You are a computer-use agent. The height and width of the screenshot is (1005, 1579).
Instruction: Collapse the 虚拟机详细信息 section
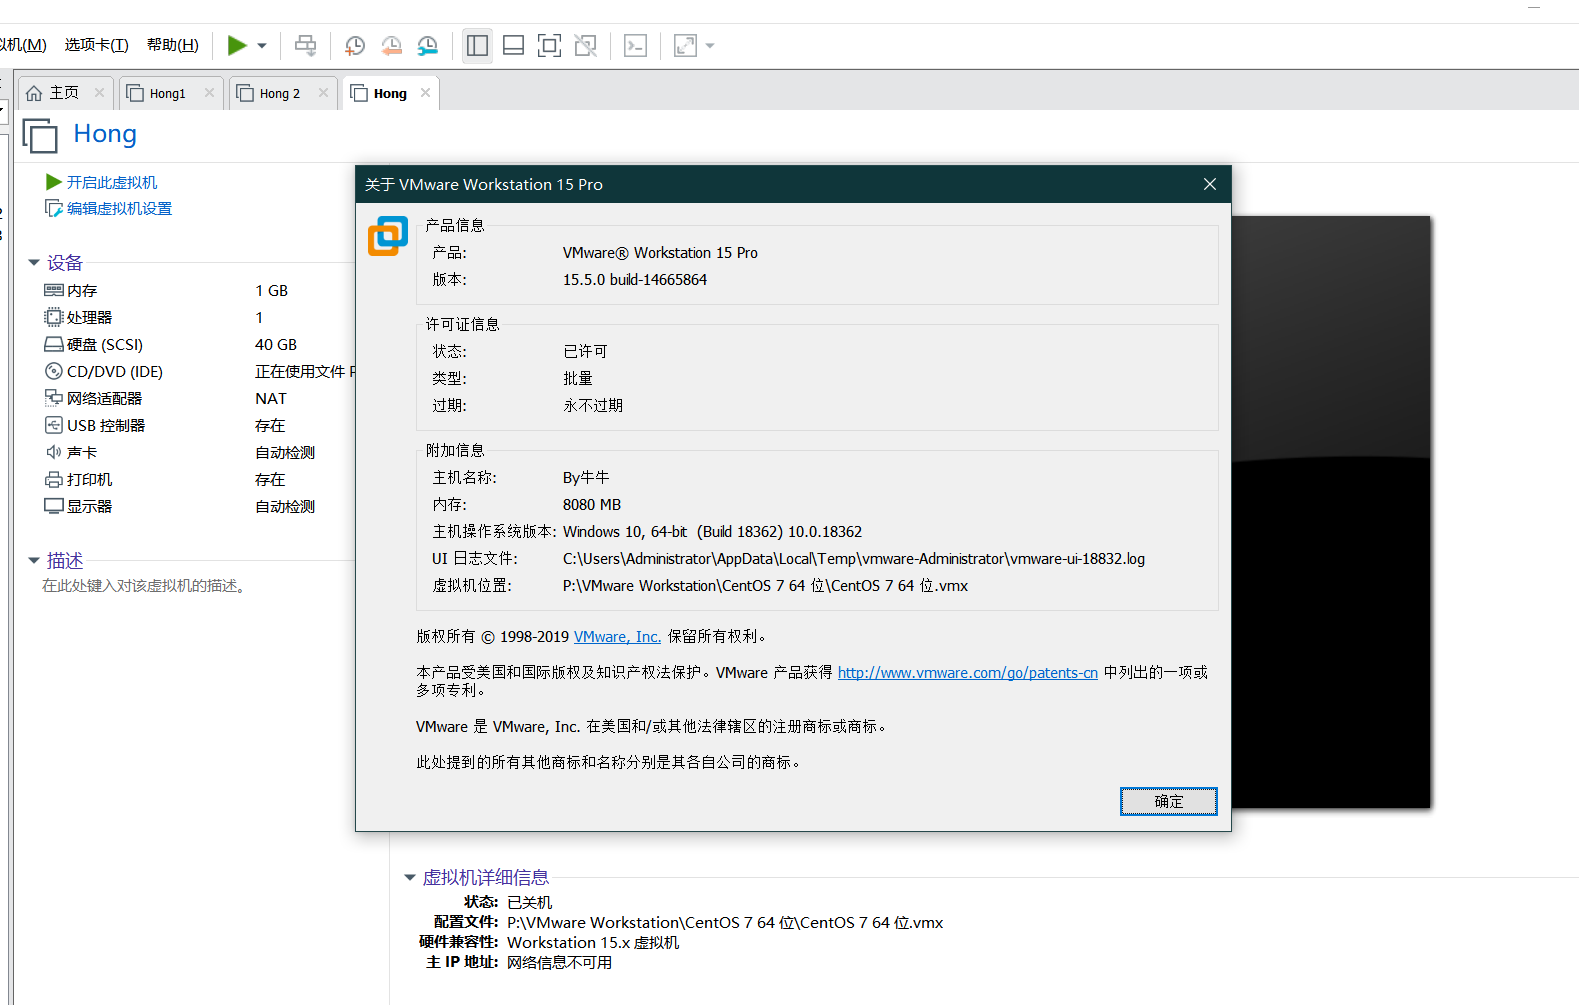pos(409,878)
